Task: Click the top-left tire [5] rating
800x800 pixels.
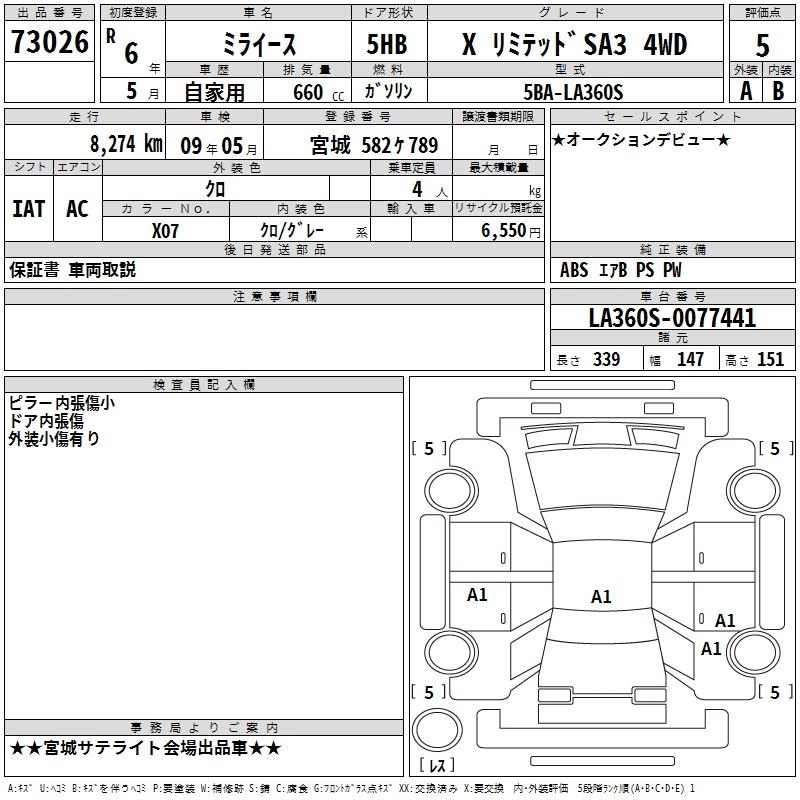Action: pyautogui.click(x=429, y=449)
